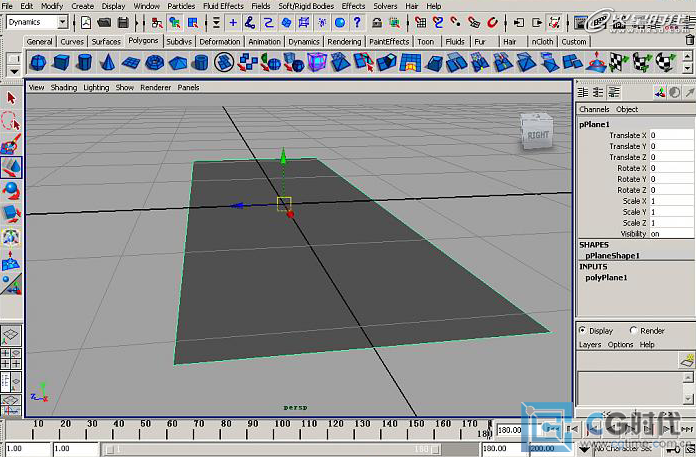
Task: Activate the Lasso select tool
Action: [11, 121]
